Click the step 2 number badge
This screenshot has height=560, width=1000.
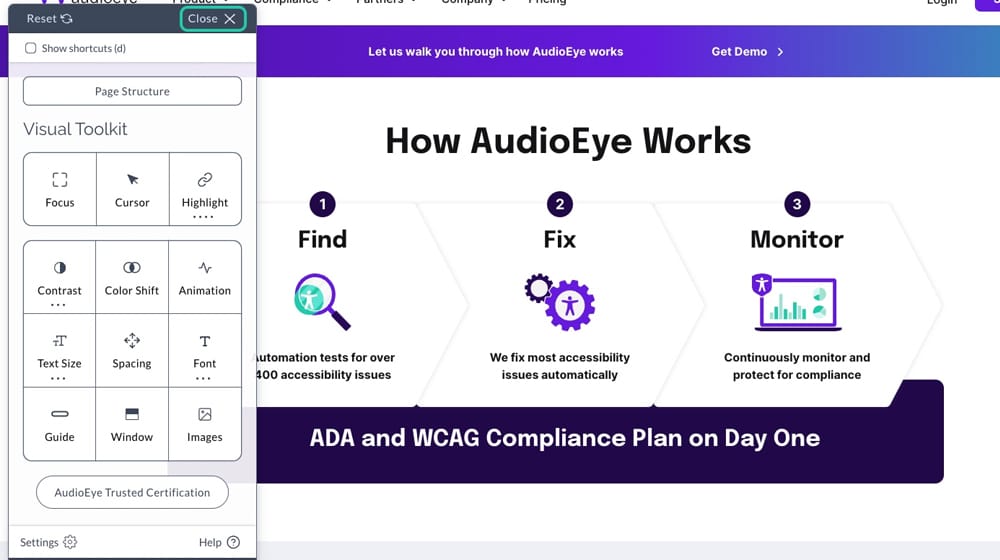(560, 204)
